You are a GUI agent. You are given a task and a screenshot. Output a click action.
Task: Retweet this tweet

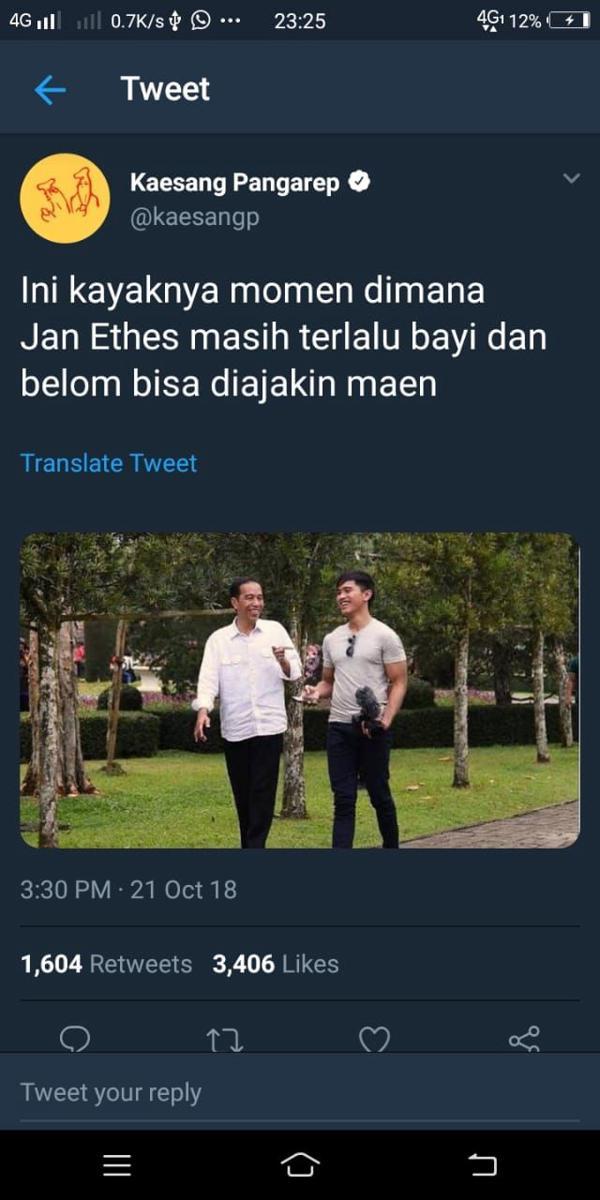225,1040
